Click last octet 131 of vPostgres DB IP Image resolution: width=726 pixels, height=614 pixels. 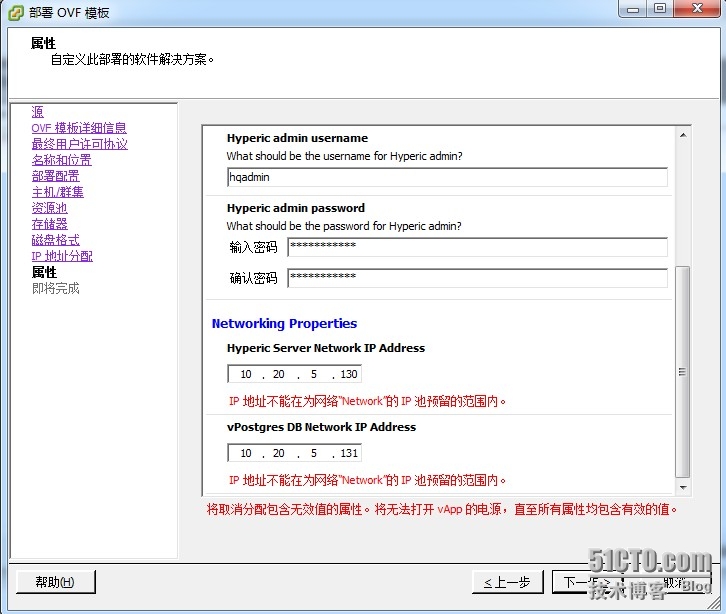tap(349, 453)
